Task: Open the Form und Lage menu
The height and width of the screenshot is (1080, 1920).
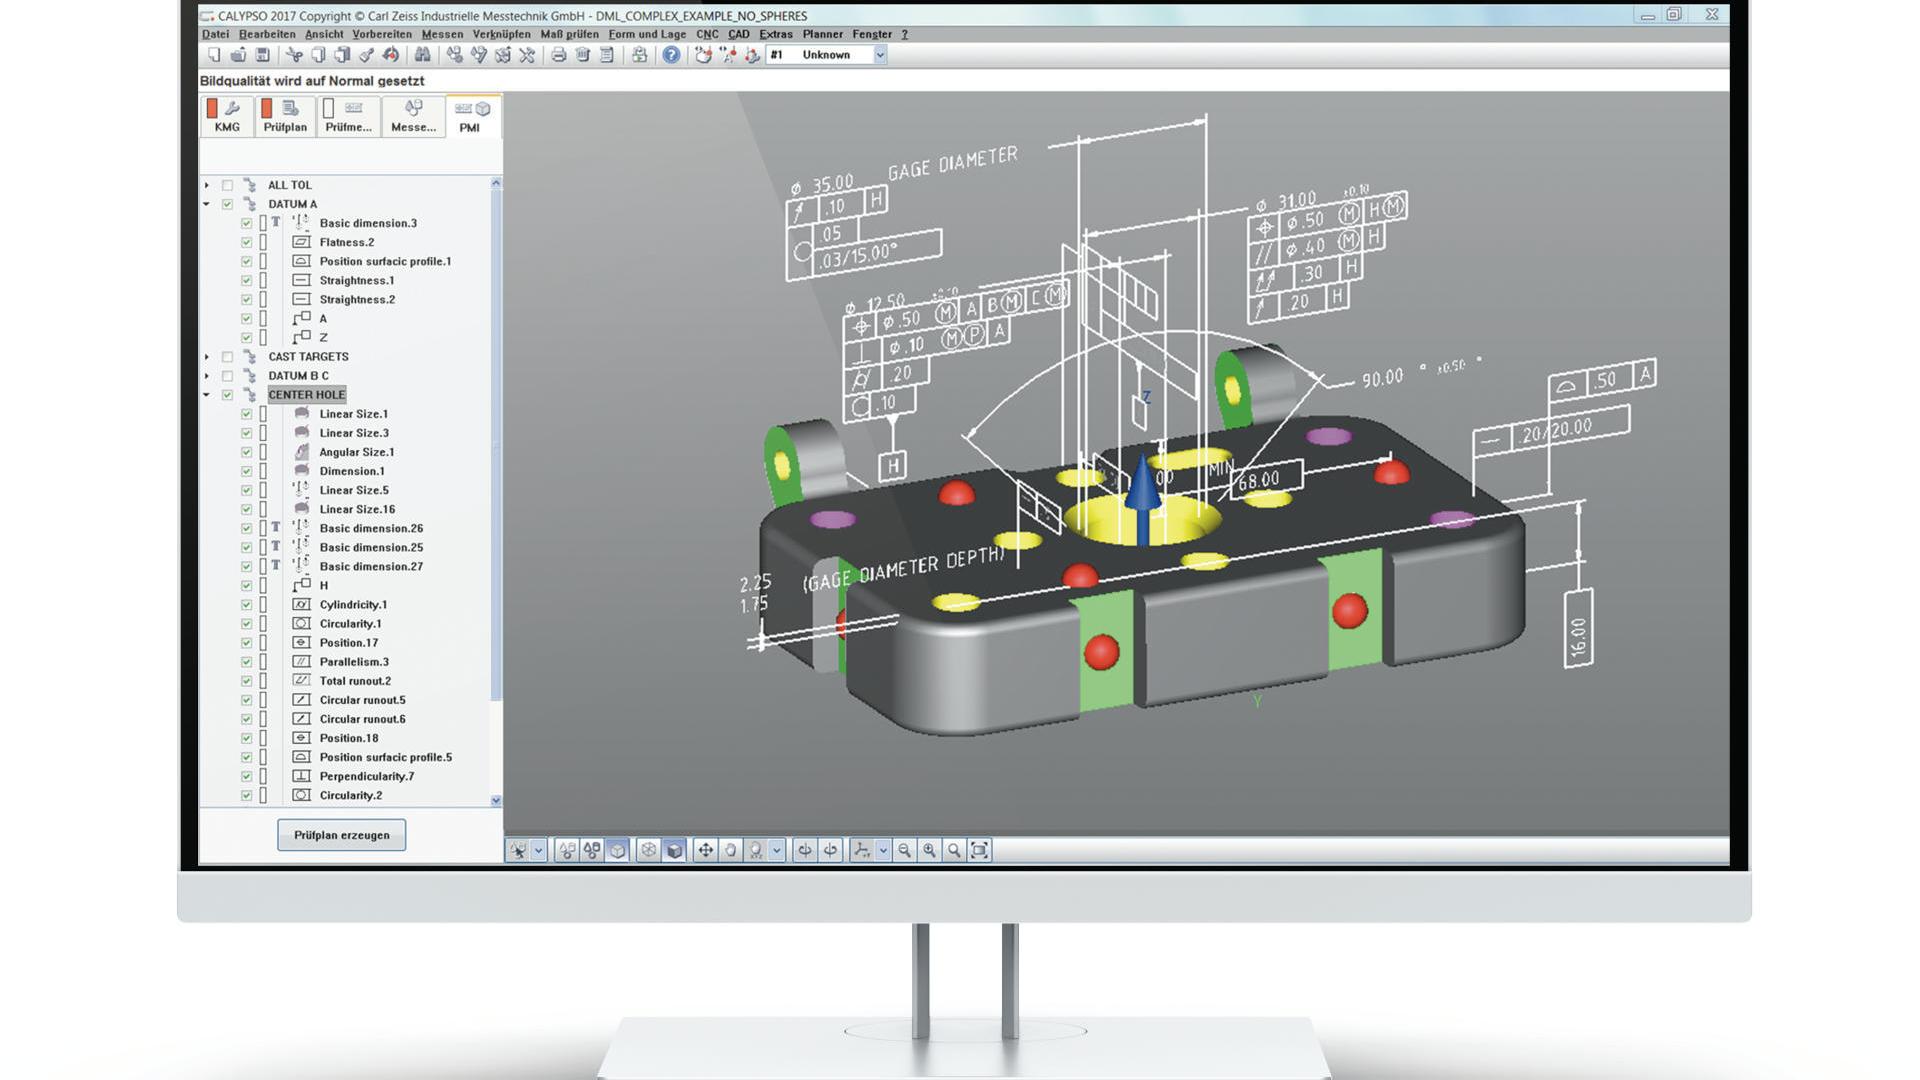Action: coord(647,34)
